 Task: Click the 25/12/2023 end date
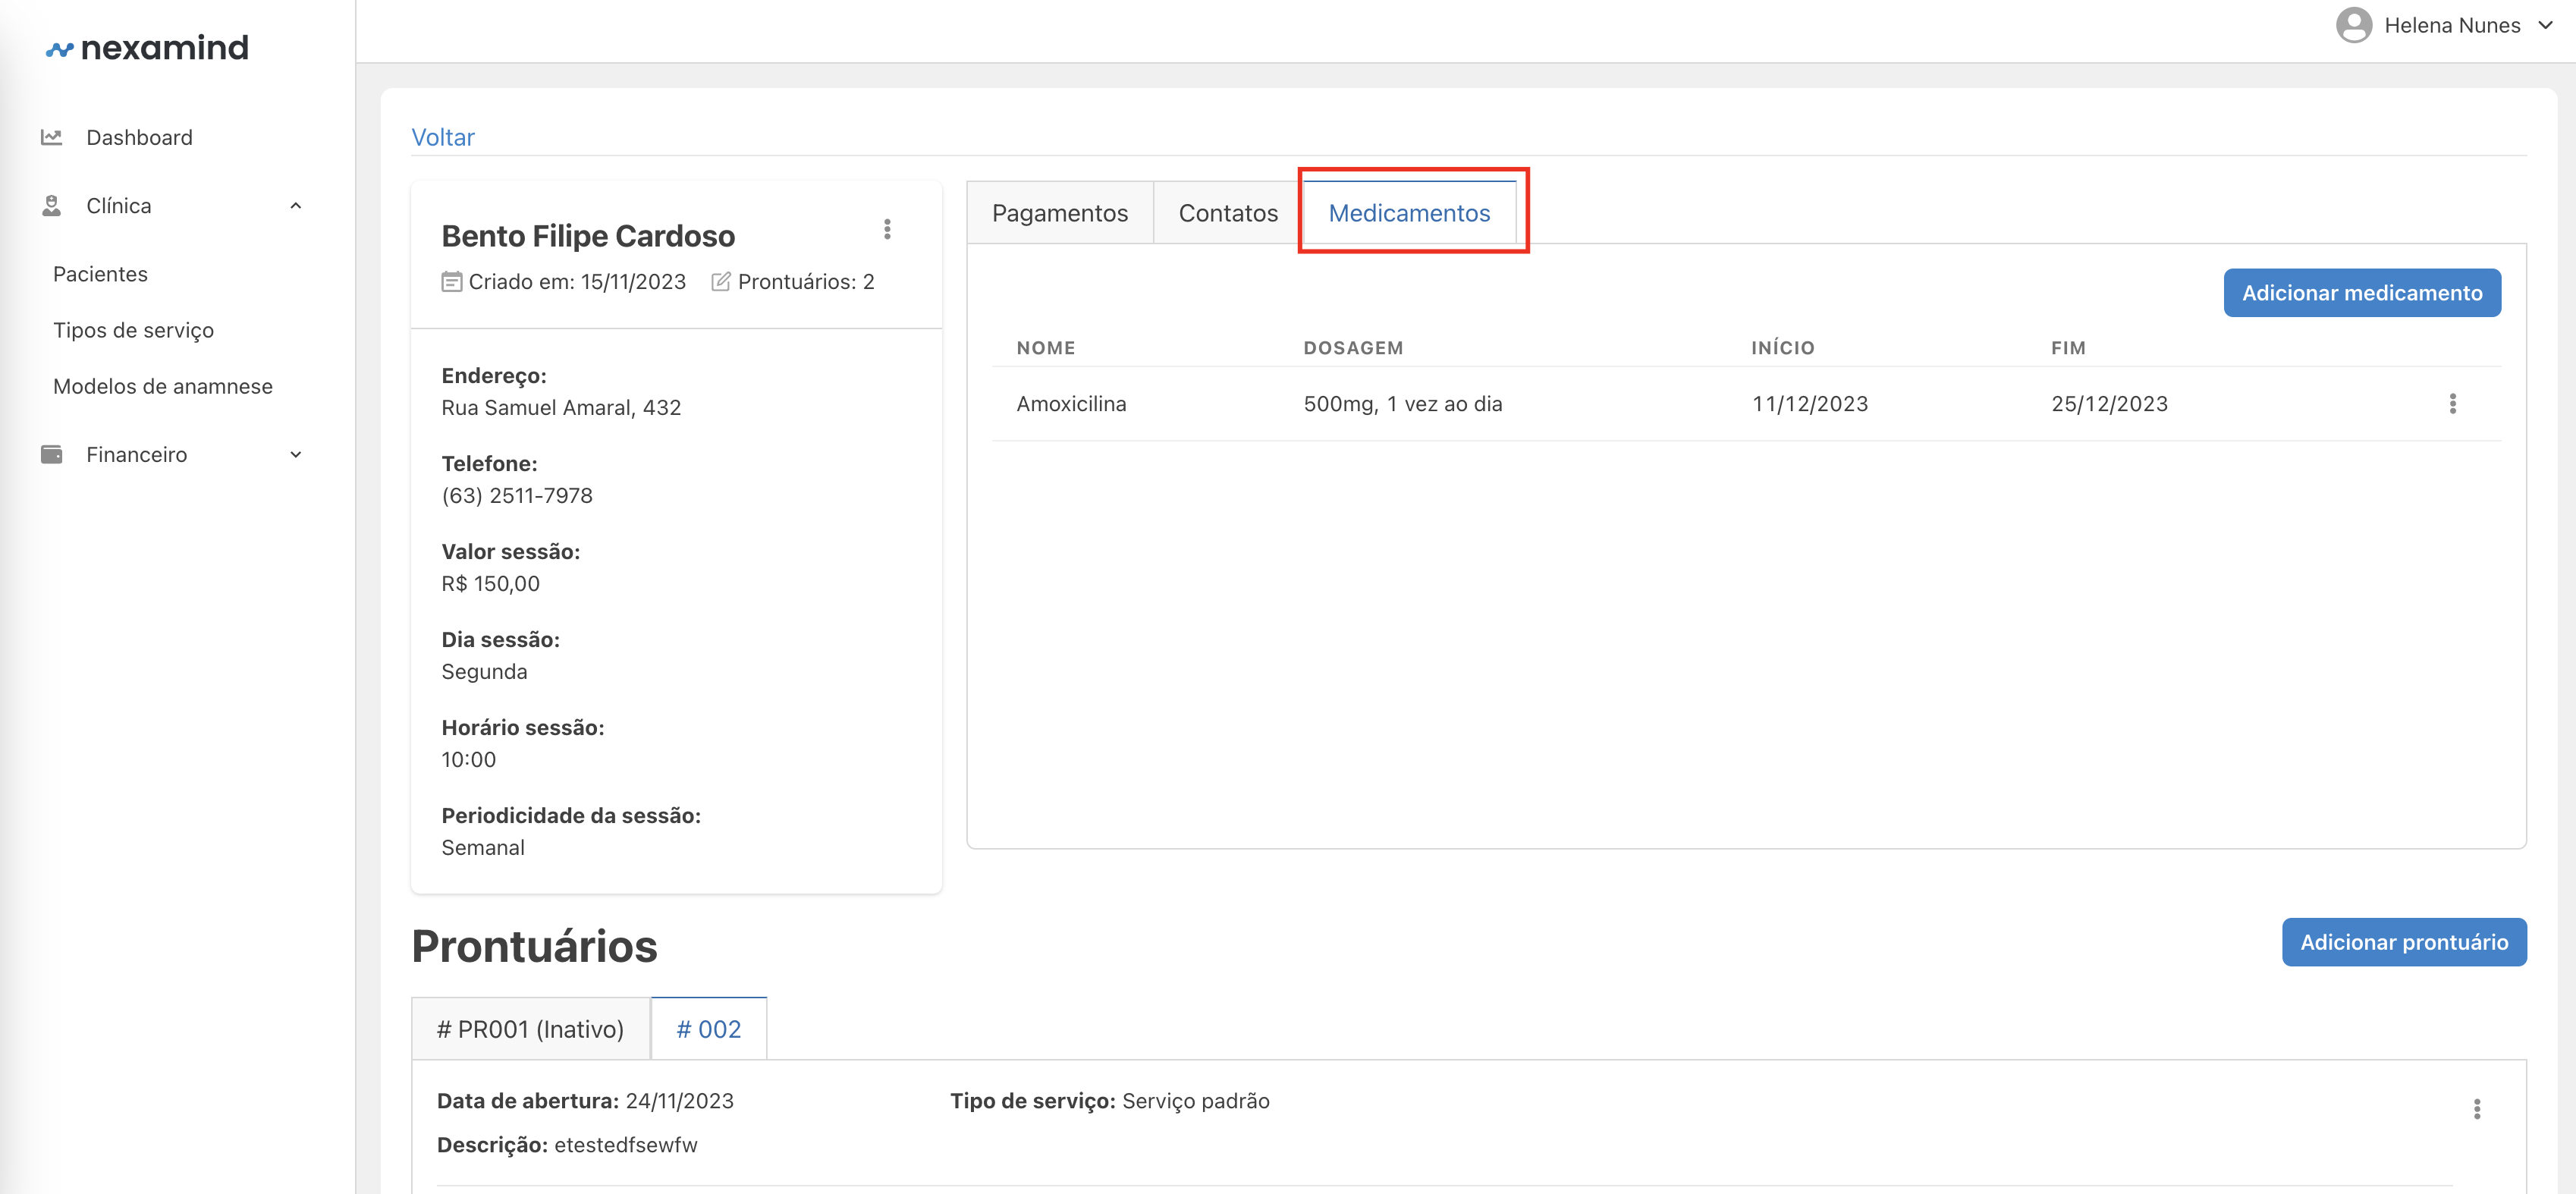coord(2109,404)
